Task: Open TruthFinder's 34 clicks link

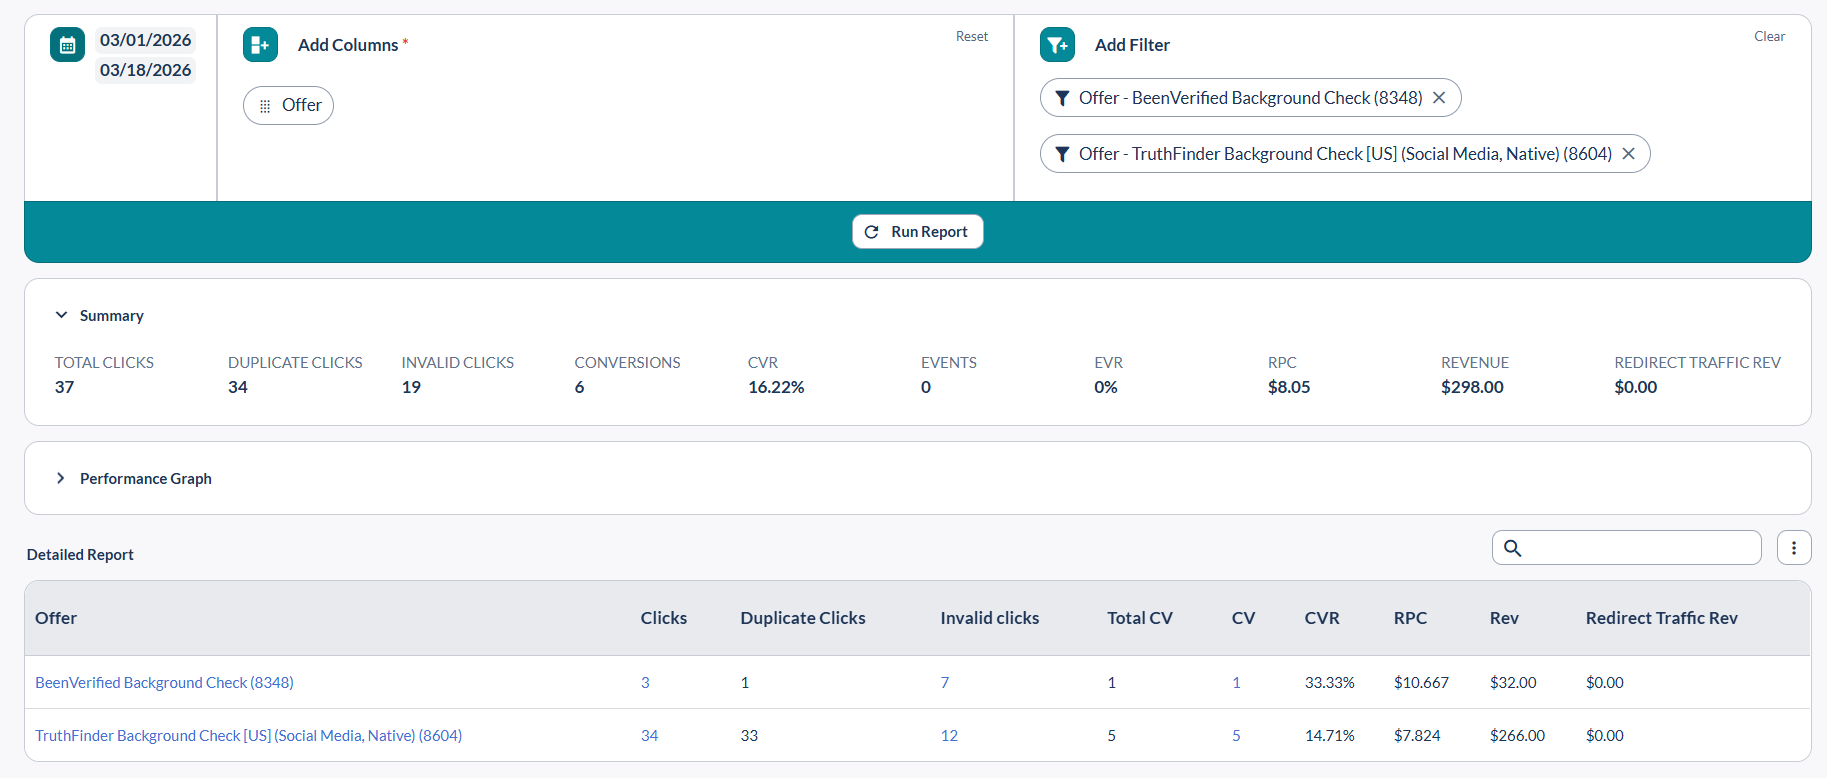Action: point(649,736)
